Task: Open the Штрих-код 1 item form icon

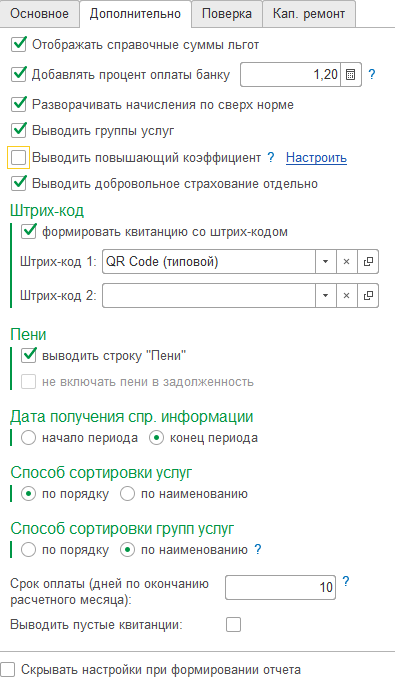Action: 368,262
